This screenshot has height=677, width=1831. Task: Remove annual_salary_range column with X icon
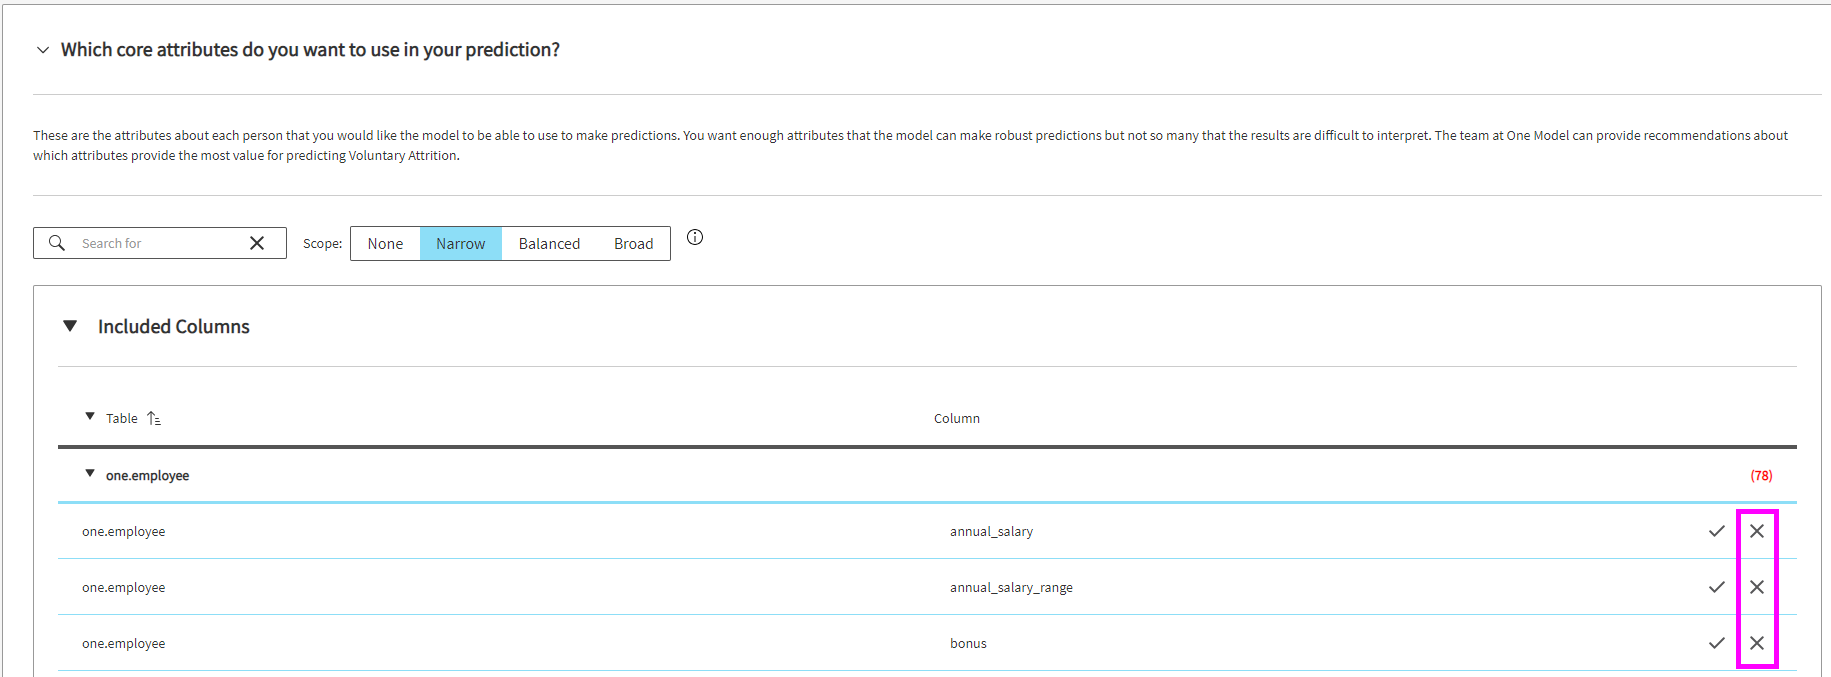click(x=1757, y=587)
